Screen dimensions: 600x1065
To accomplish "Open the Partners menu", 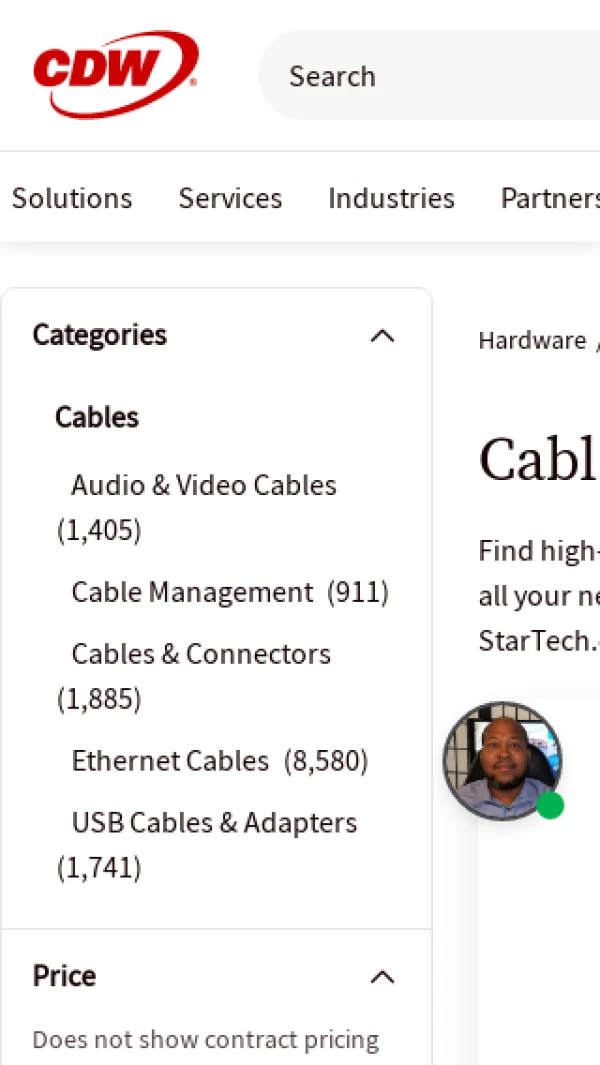I will click(550, 198).
